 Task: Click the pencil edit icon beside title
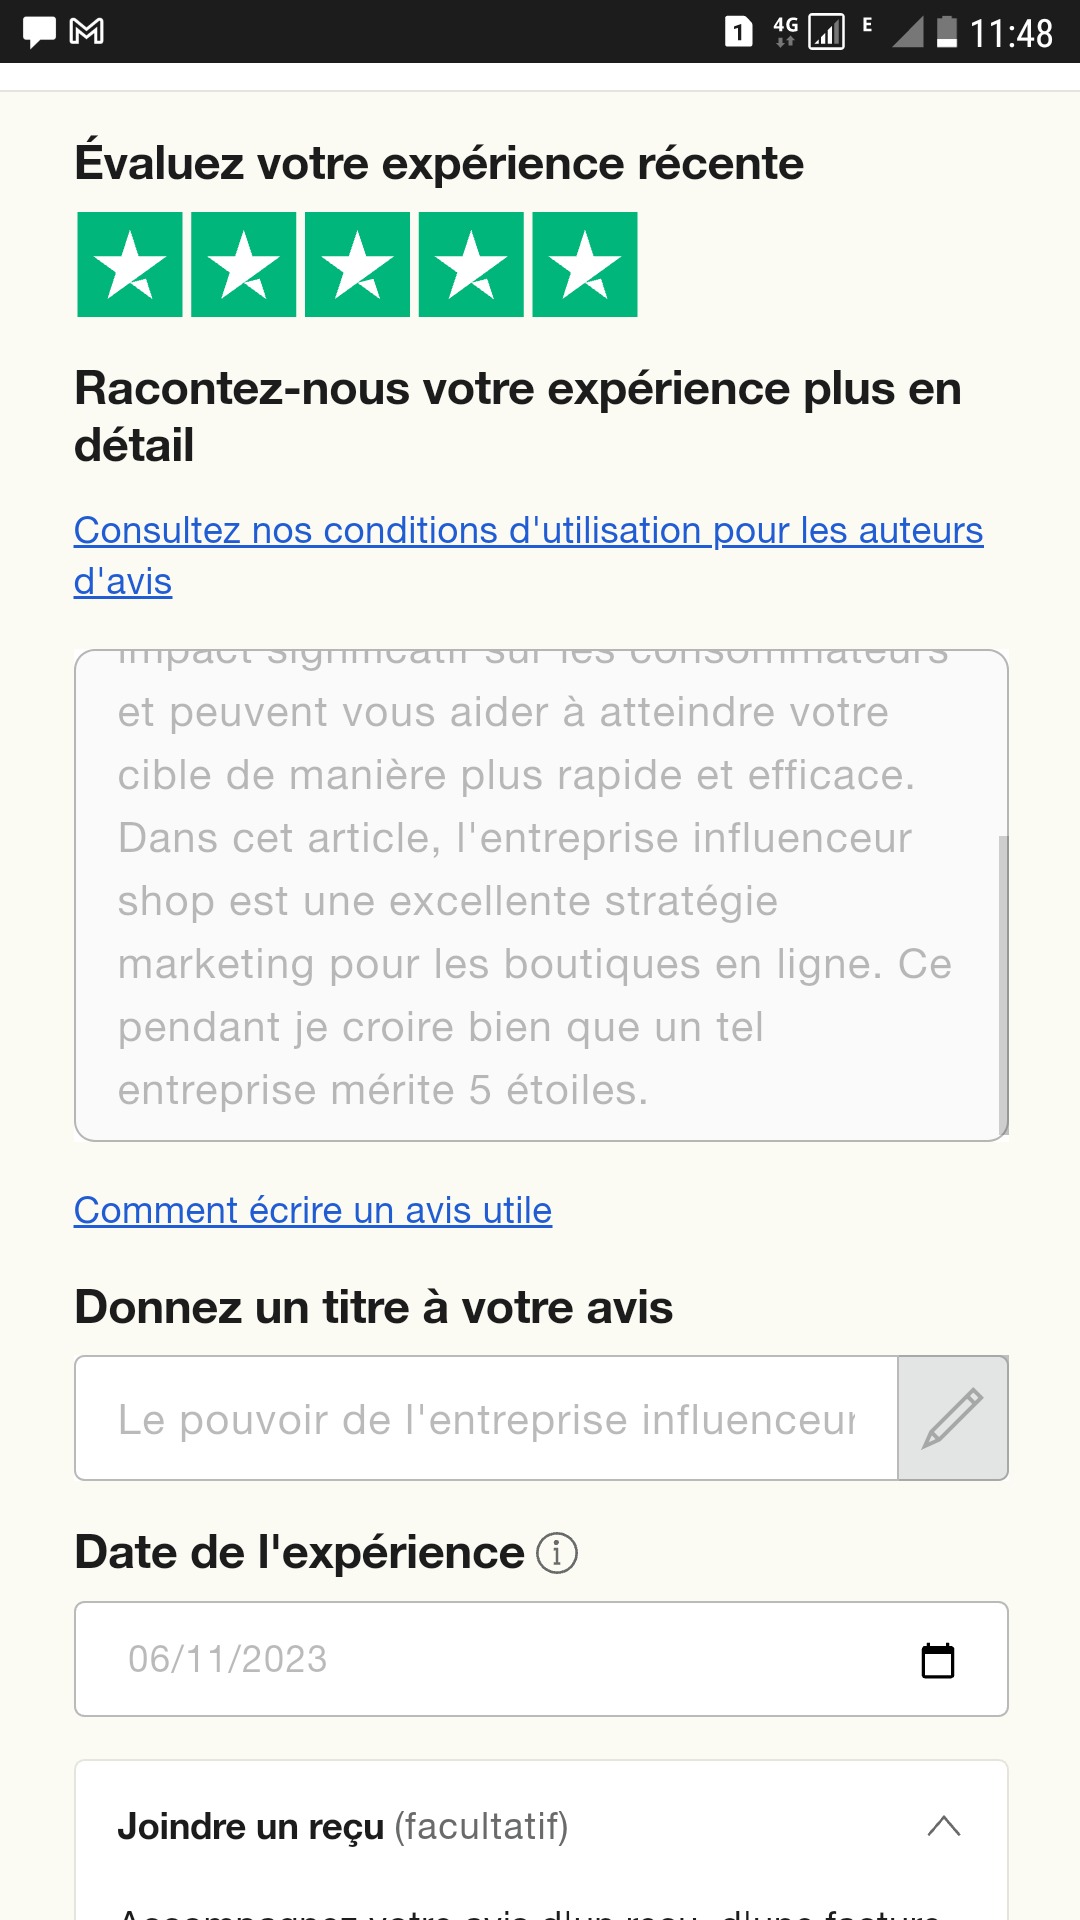click(x=952, y=1418)
